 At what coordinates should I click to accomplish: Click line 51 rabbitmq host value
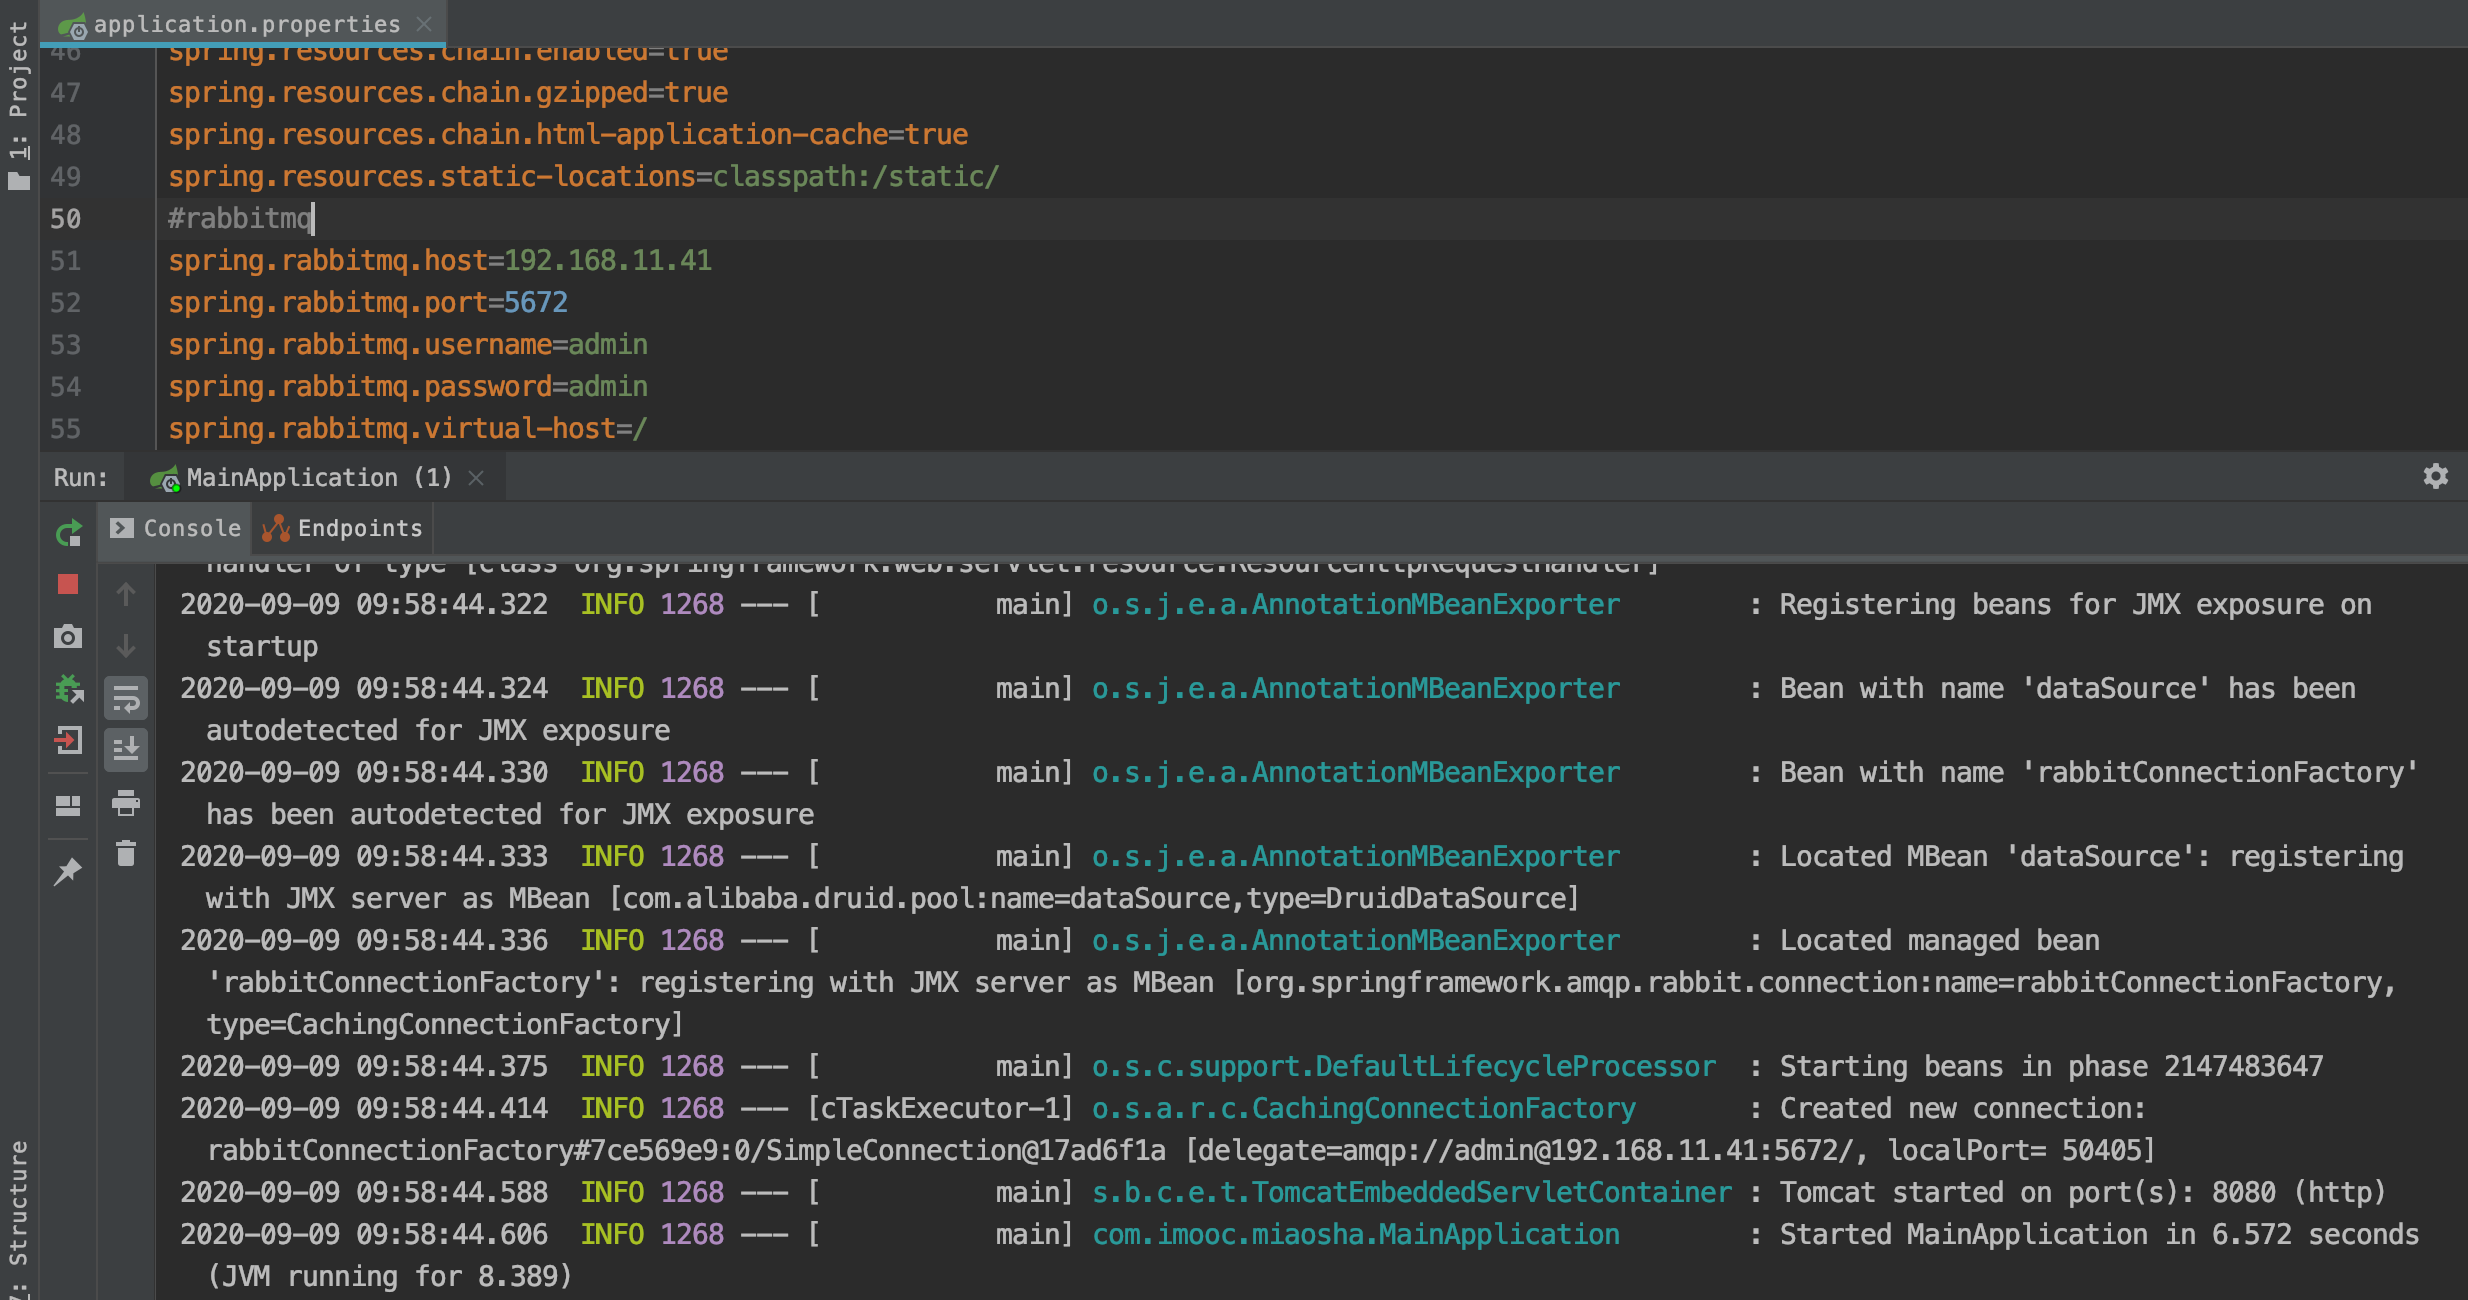coord(608,261)
